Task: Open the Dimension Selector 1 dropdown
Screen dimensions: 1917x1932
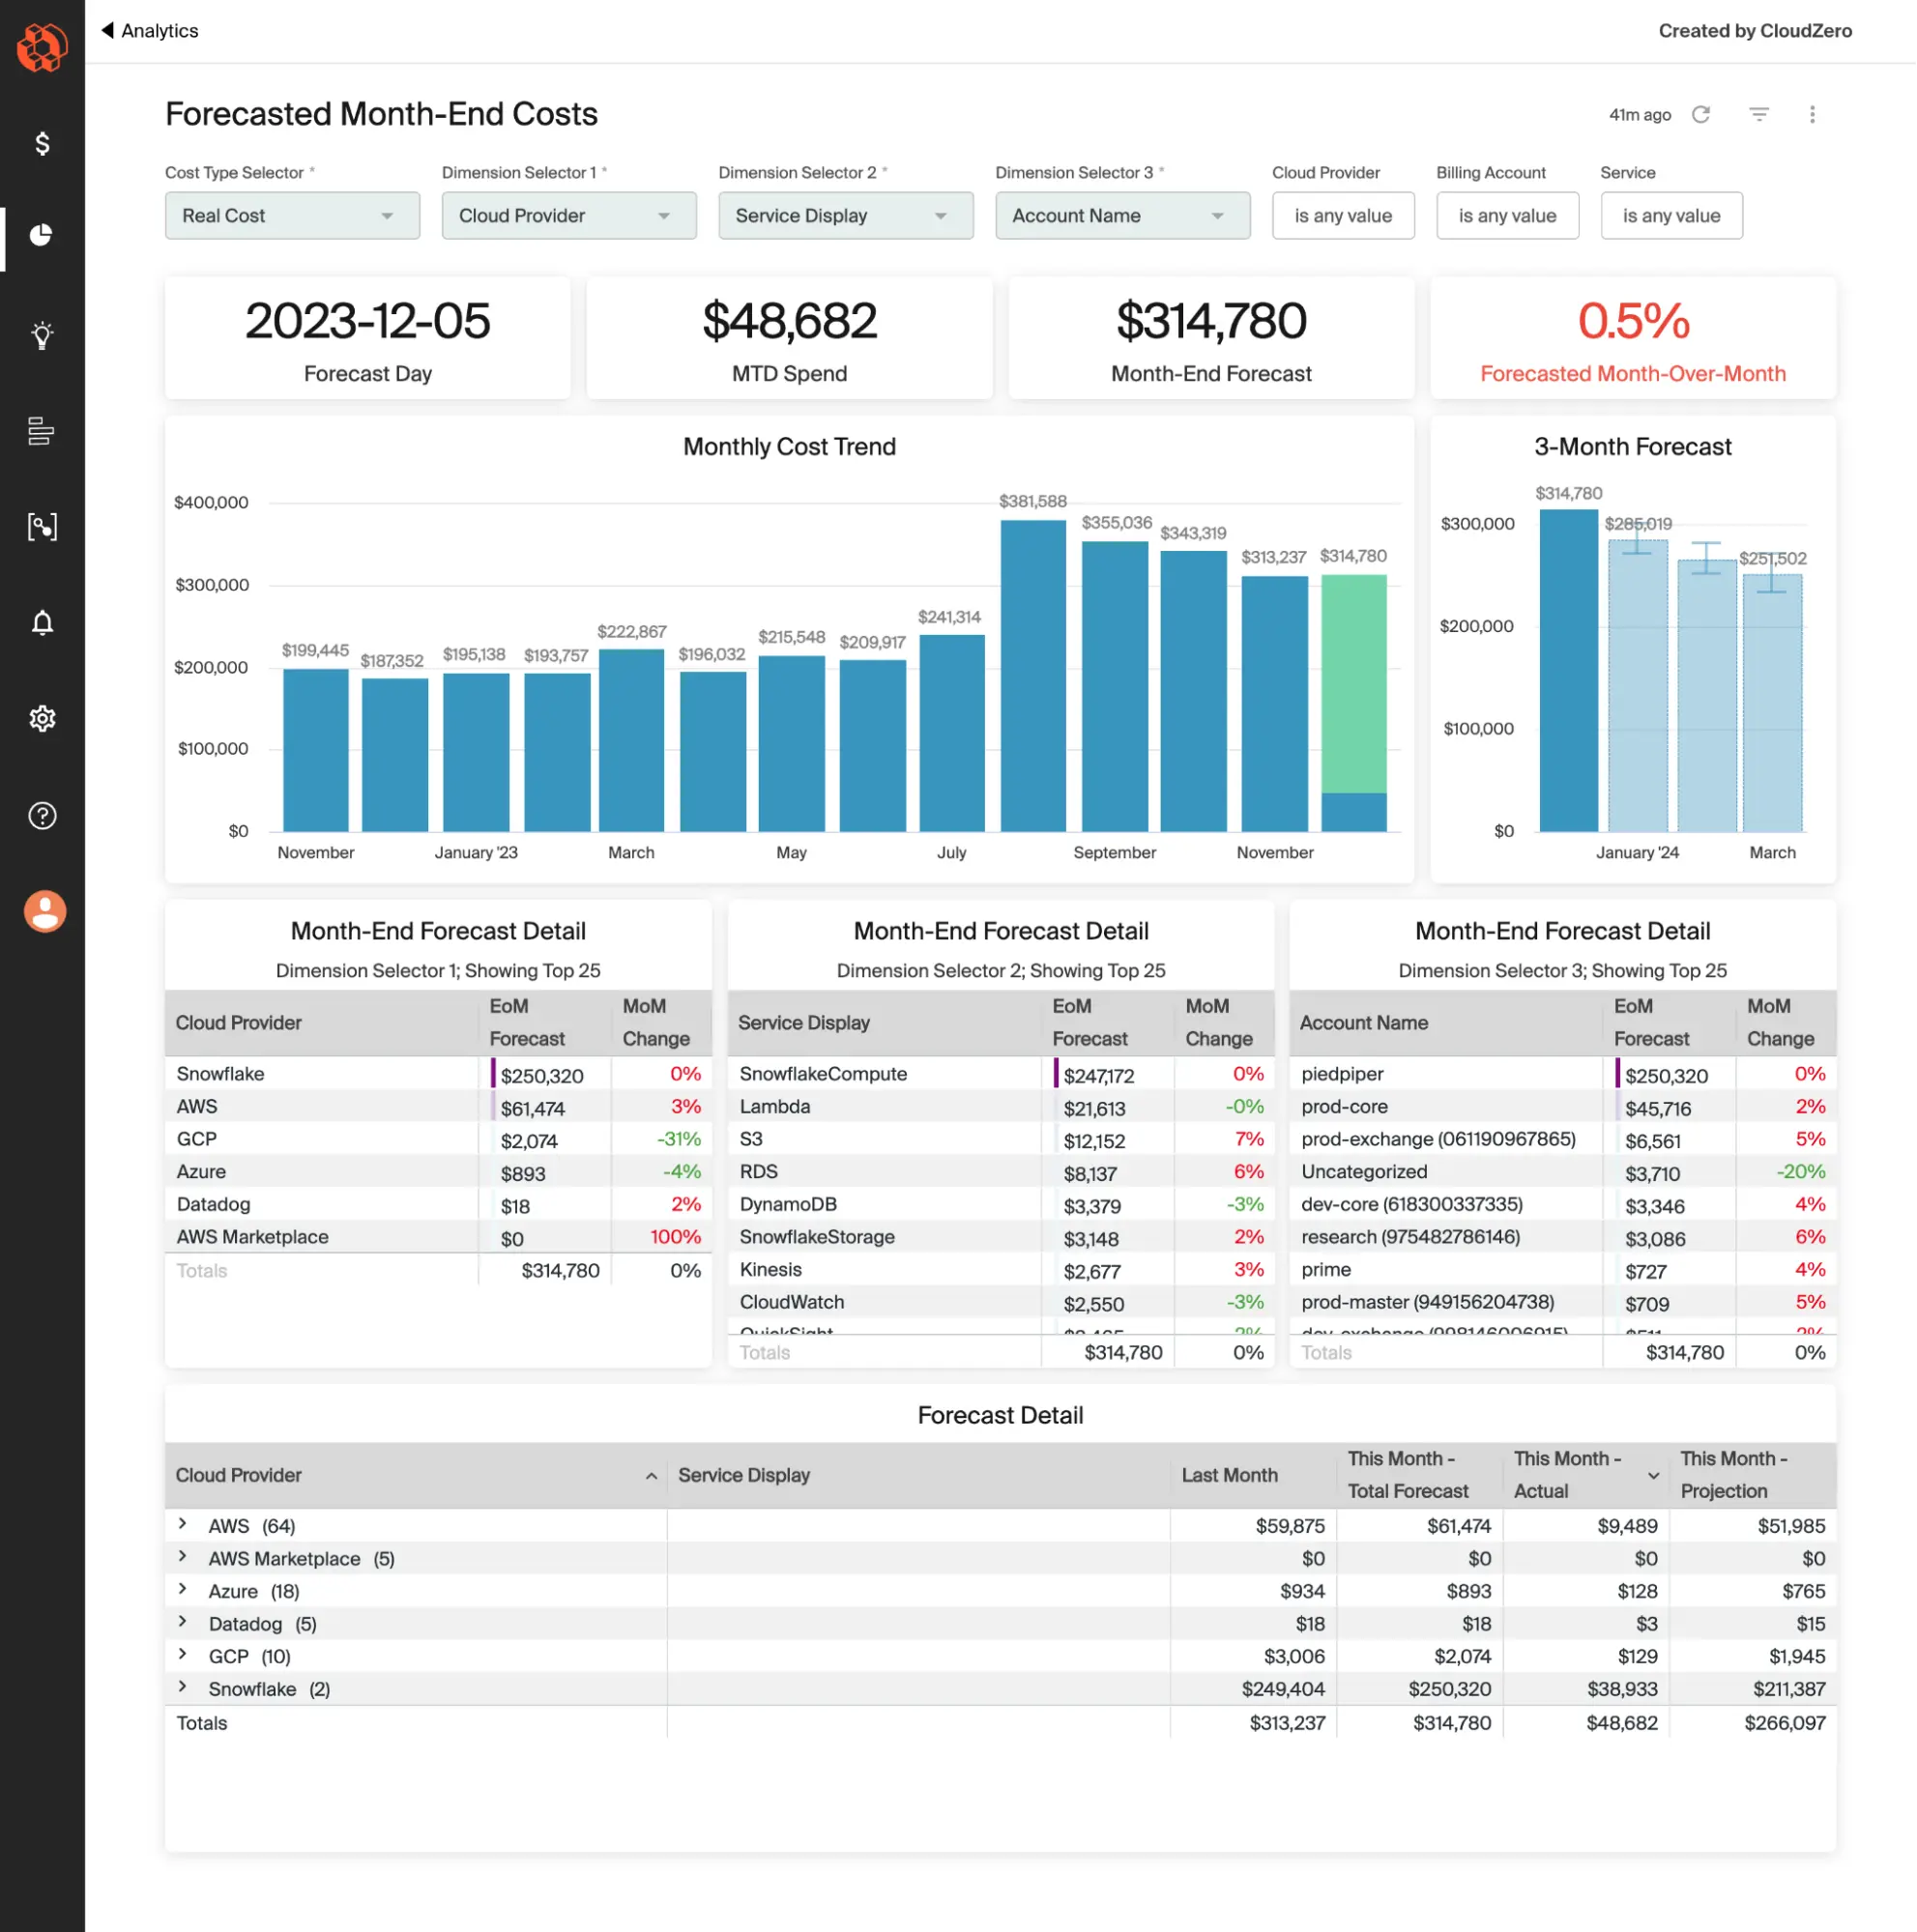Action: point(567,215)
